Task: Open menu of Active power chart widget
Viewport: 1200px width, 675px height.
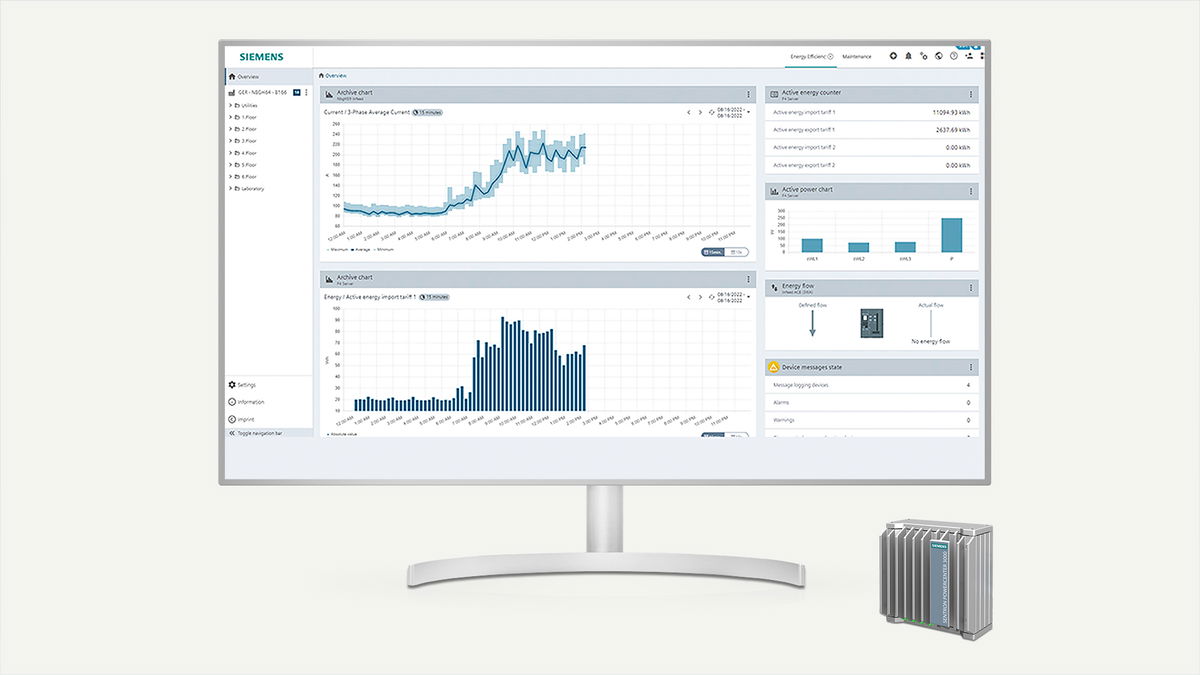Action: pyautogui.click(x=970, y=191)
